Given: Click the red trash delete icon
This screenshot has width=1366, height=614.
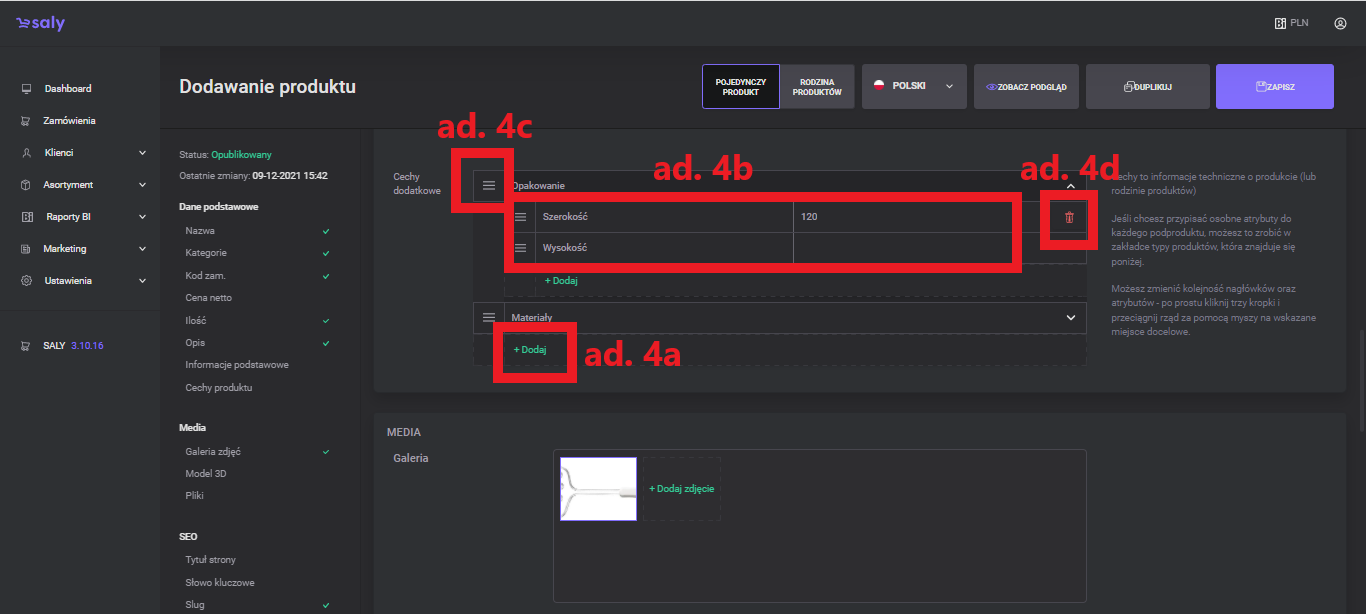Looking at the screenshot, I should (x=1069, y=217).
